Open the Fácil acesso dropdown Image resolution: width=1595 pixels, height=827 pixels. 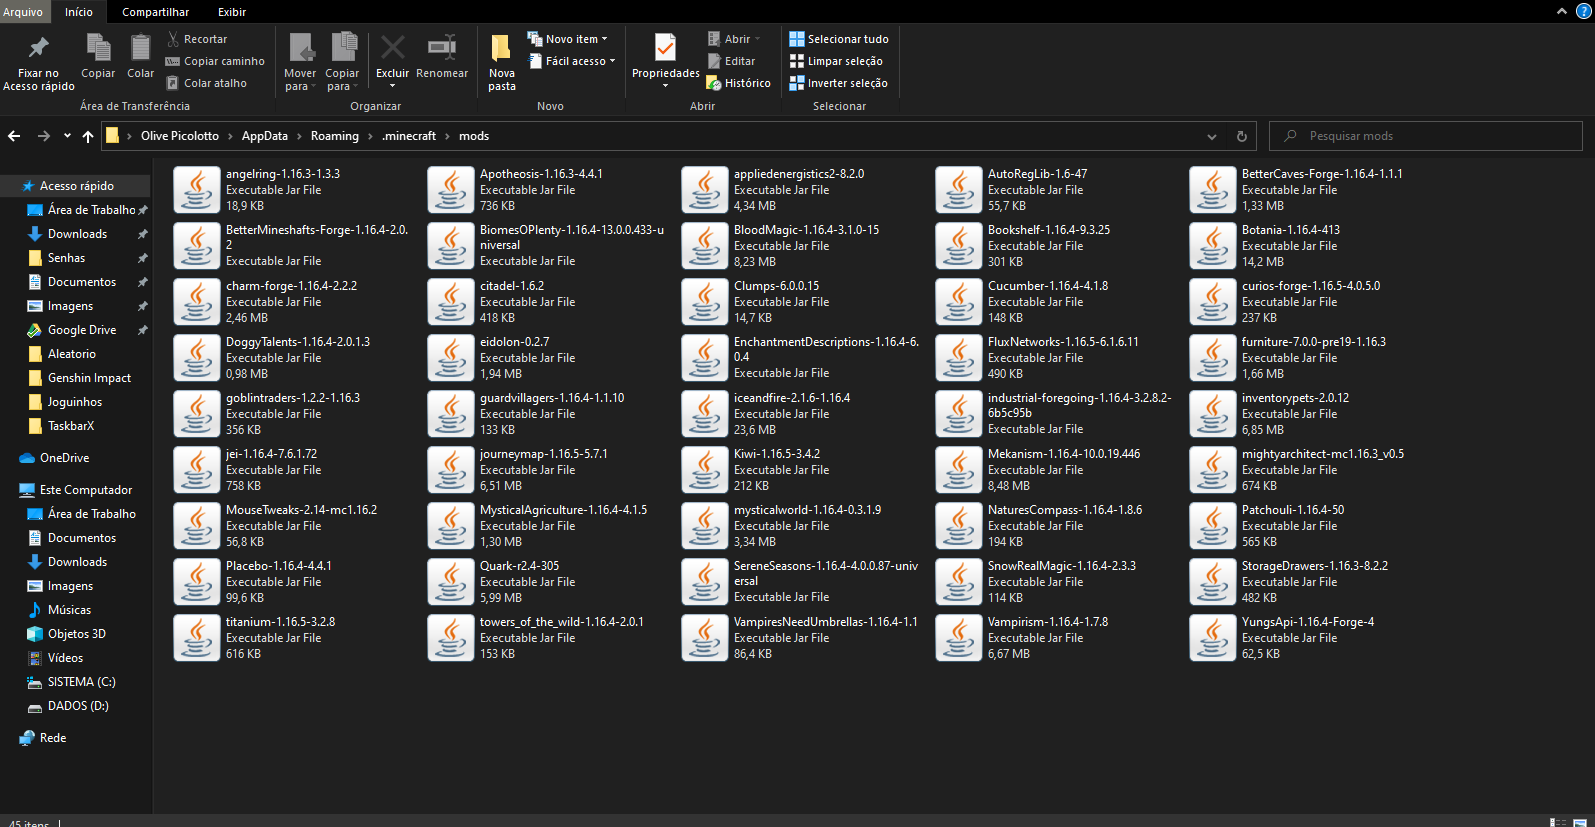pos(571,61)
